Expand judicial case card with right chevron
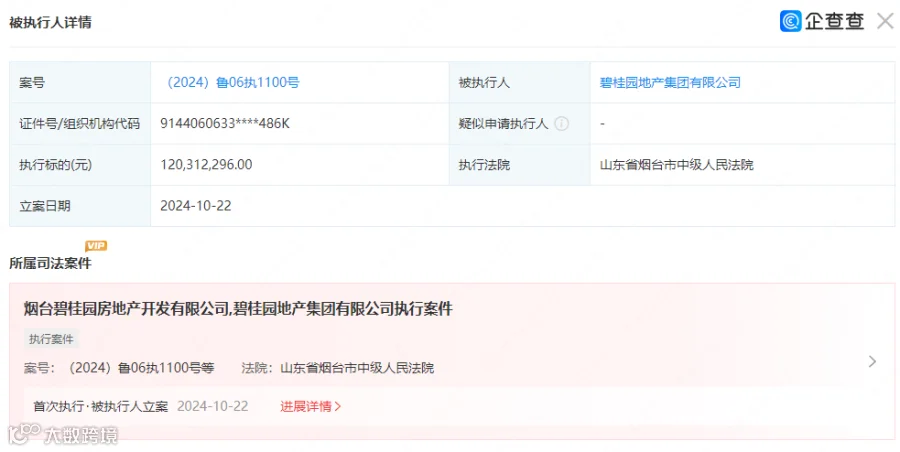Viewport: 900px width, 452px height. pos(872,361)
